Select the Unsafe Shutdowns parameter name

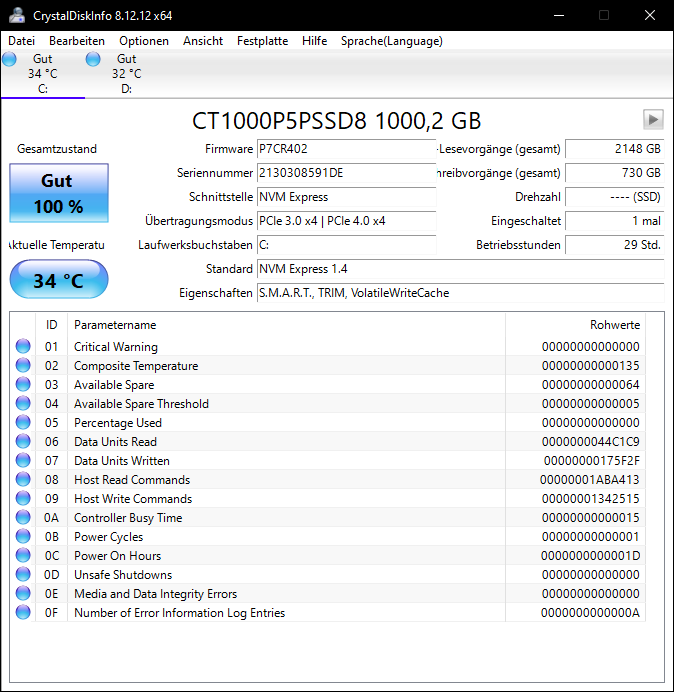(x=123, y=575)
